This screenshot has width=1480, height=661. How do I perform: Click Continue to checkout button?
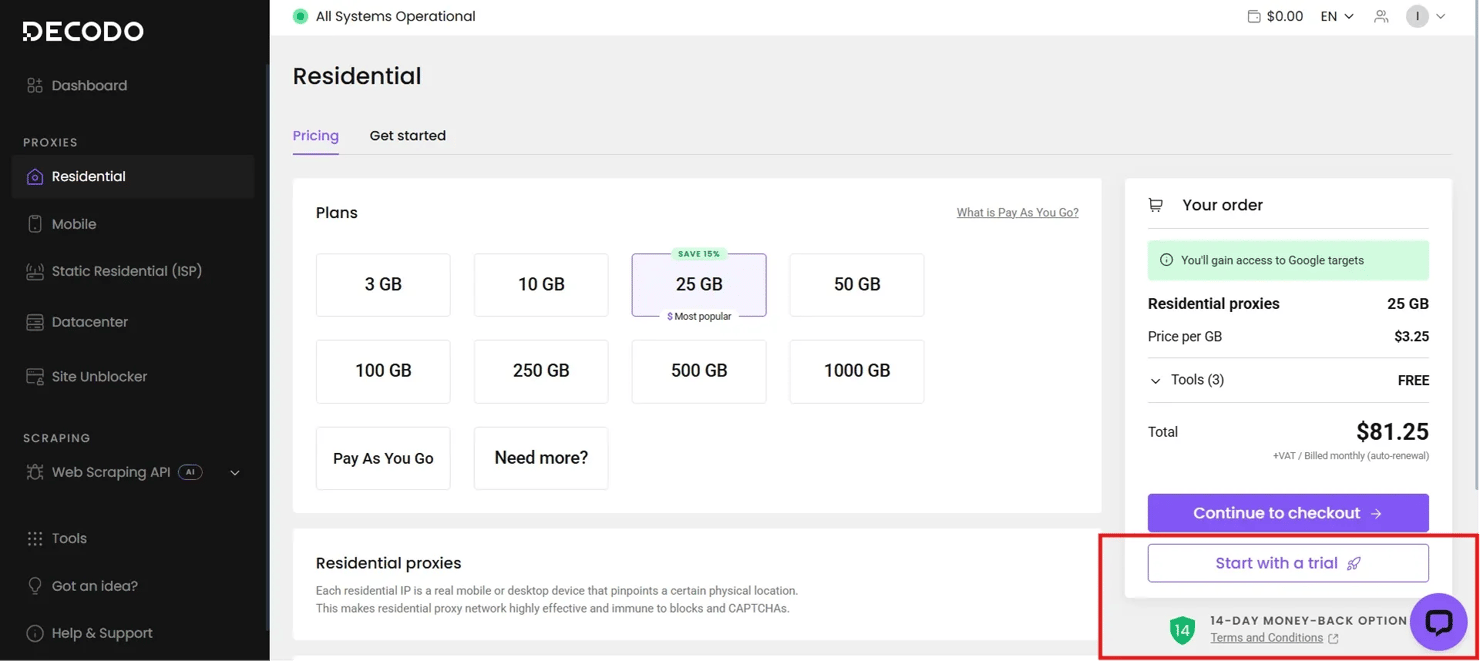coord(1287,513)
